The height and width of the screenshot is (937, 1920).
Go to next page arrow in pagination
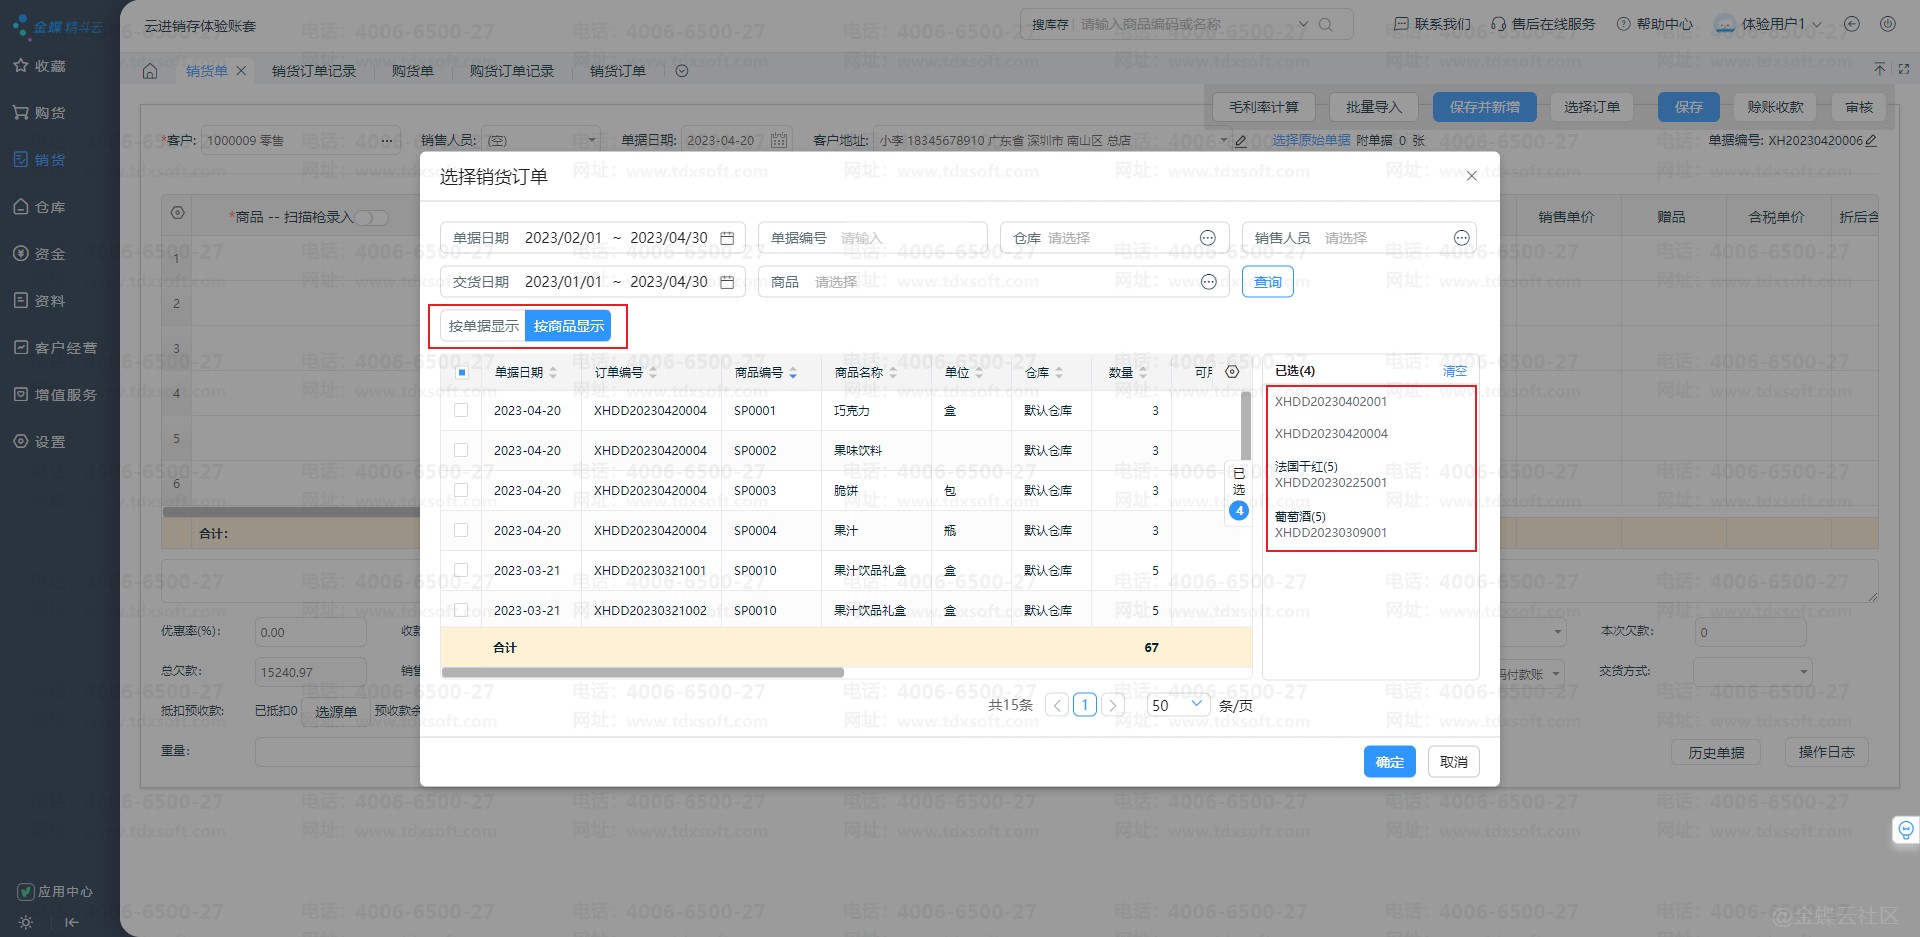coord(1112,705)
